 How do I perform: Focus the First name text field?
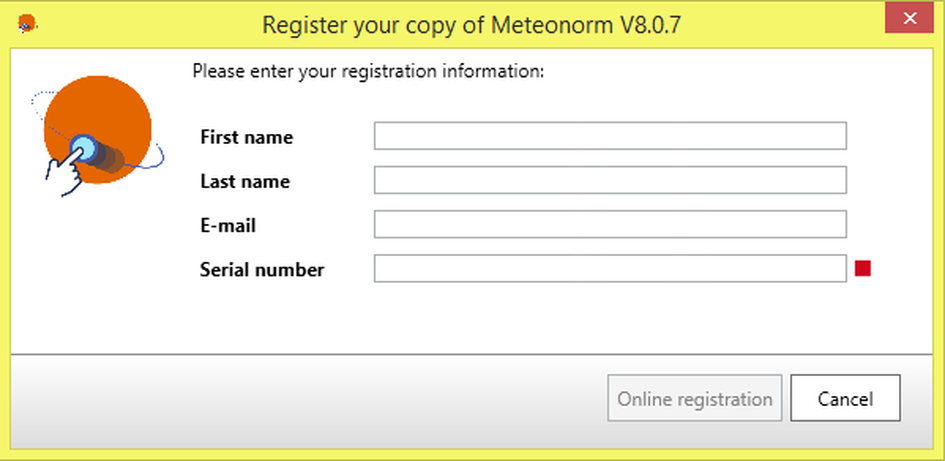610,136
